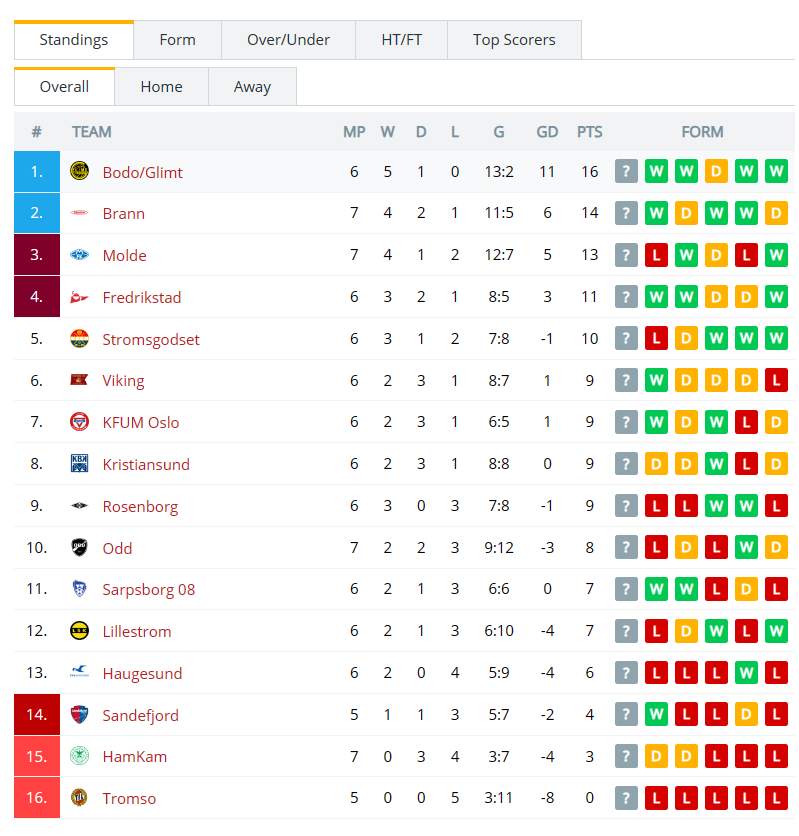
Task: Click the KFUM Oslo team badge
Action: [x=79, y=422]
